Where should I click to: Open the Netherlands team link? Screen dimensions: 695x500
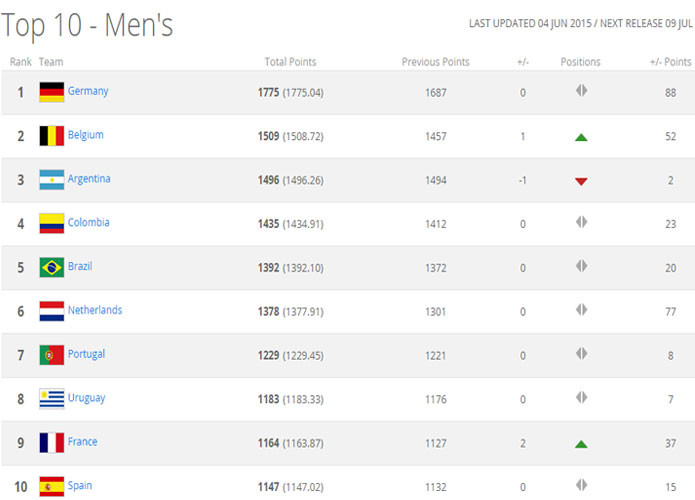(95, 310)
